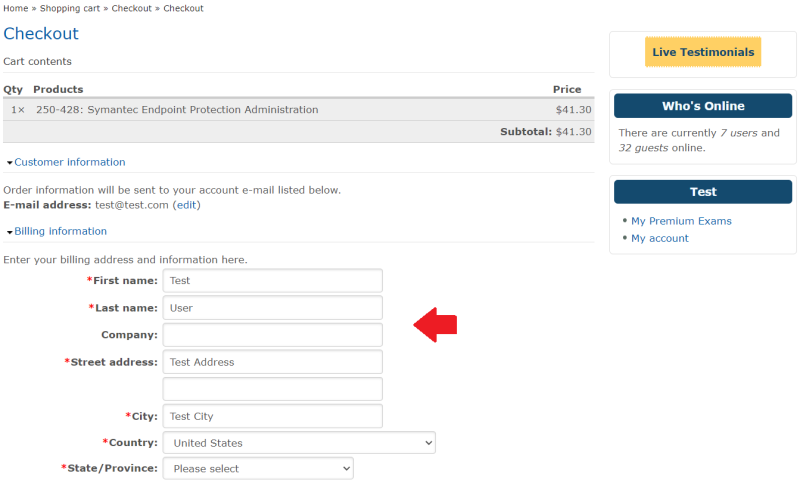Screen dimensions: 800x480
Task: Click the Test block header
Action: [x=703, y=192]
